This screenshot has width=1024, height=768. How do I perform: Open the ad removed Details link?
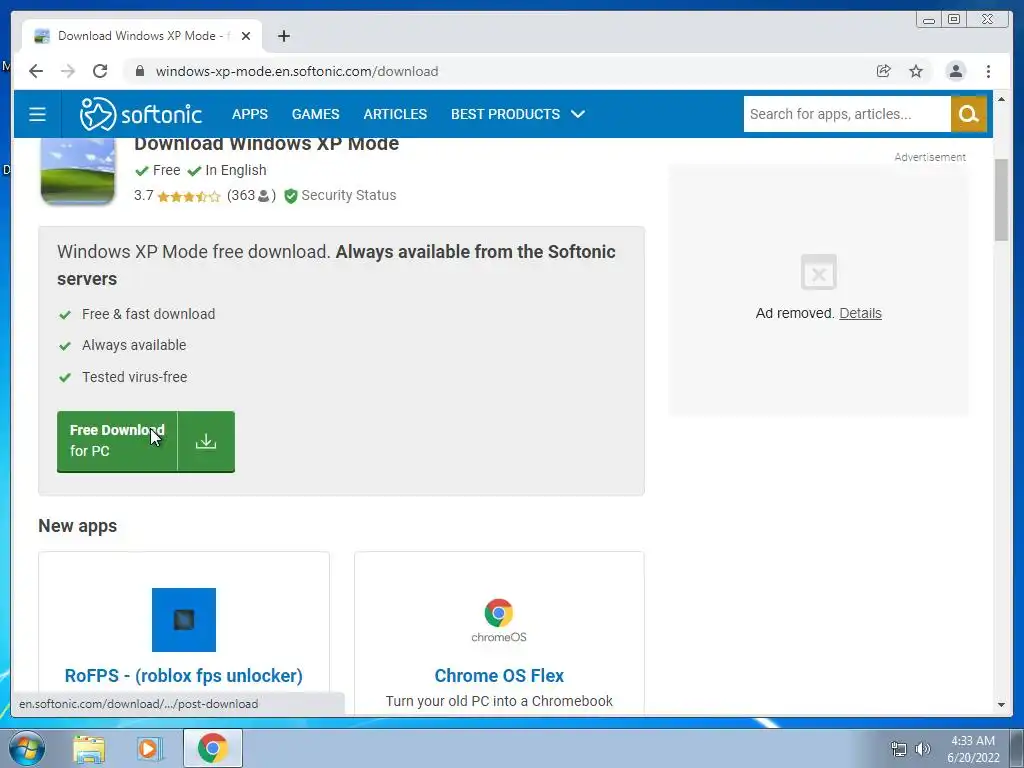pyautogui.click(x=860, y=313)
